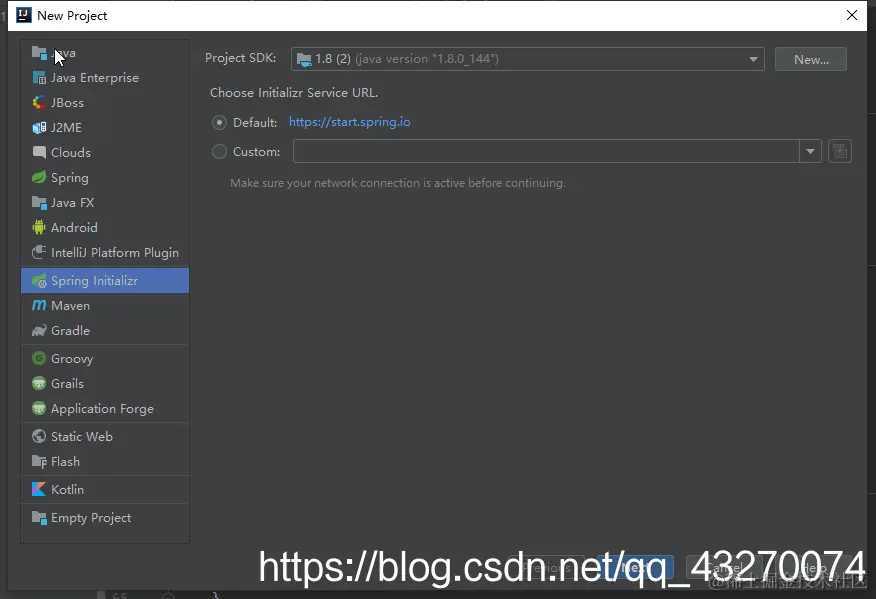This screenshot has width=876, height=599.
Task: Click the Gradle elephant icon
Action: [x=39, y=330]
